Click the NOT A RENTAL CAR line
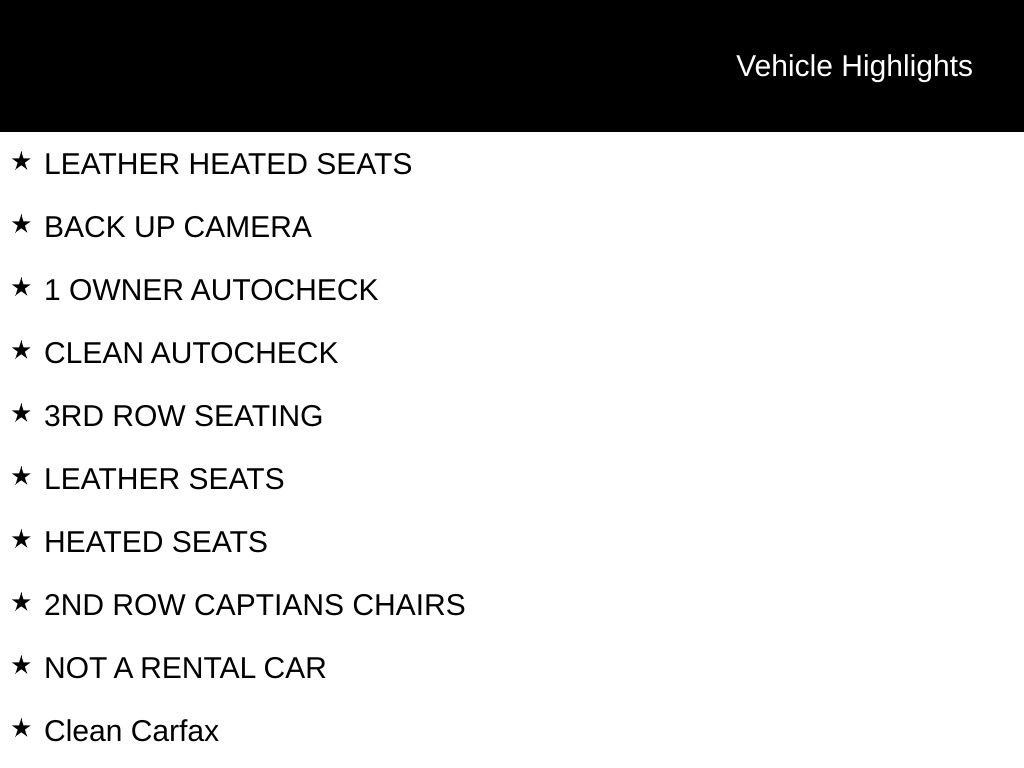 point(185,668)
